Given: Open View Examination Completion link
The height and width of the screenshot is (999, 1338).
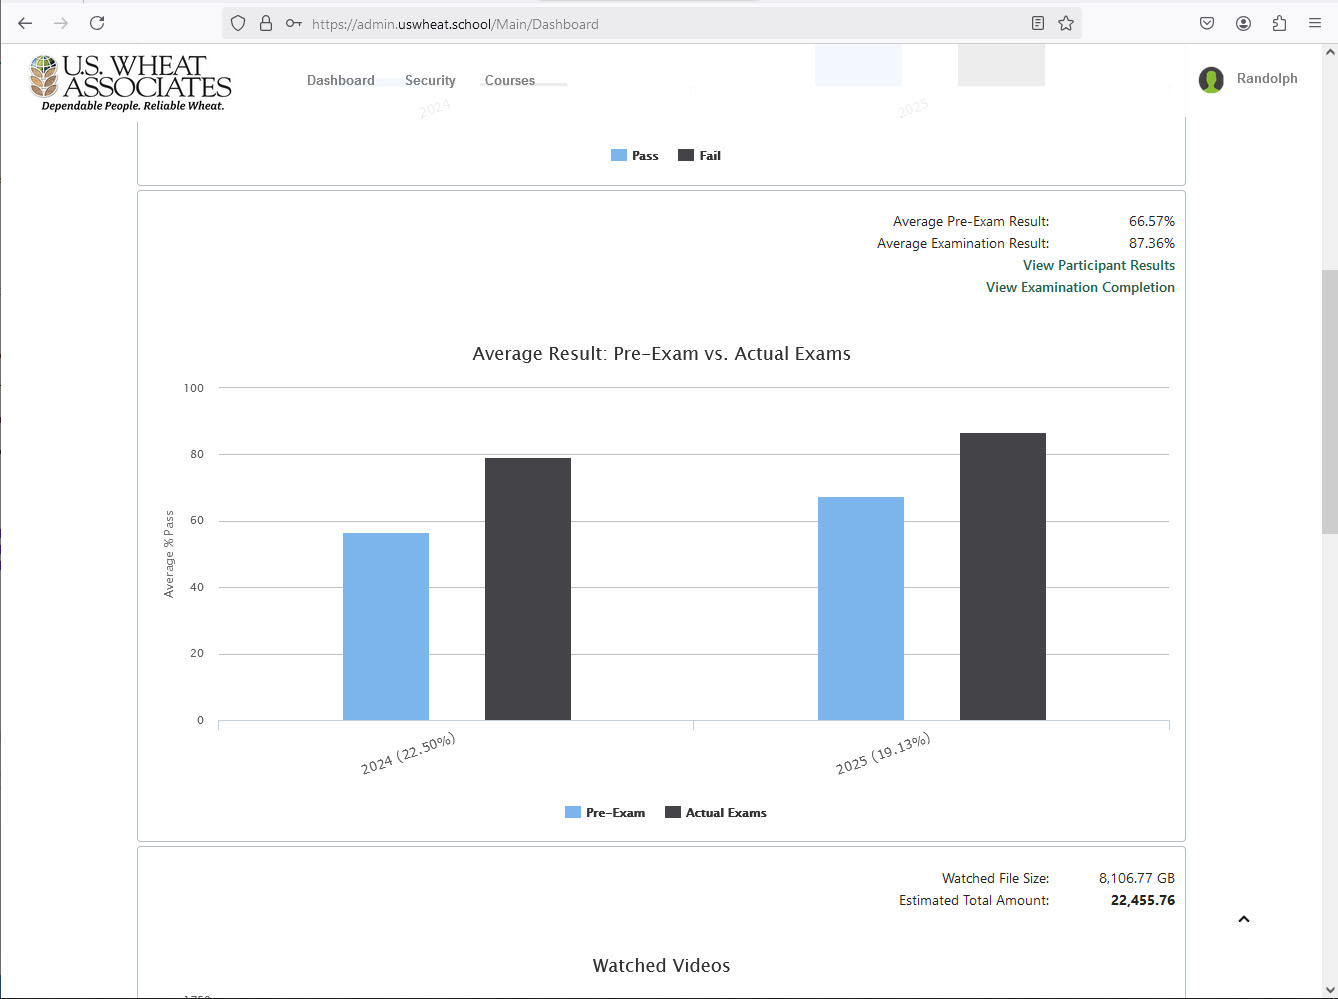Looking at the screenshot, I should [1080, 287].
